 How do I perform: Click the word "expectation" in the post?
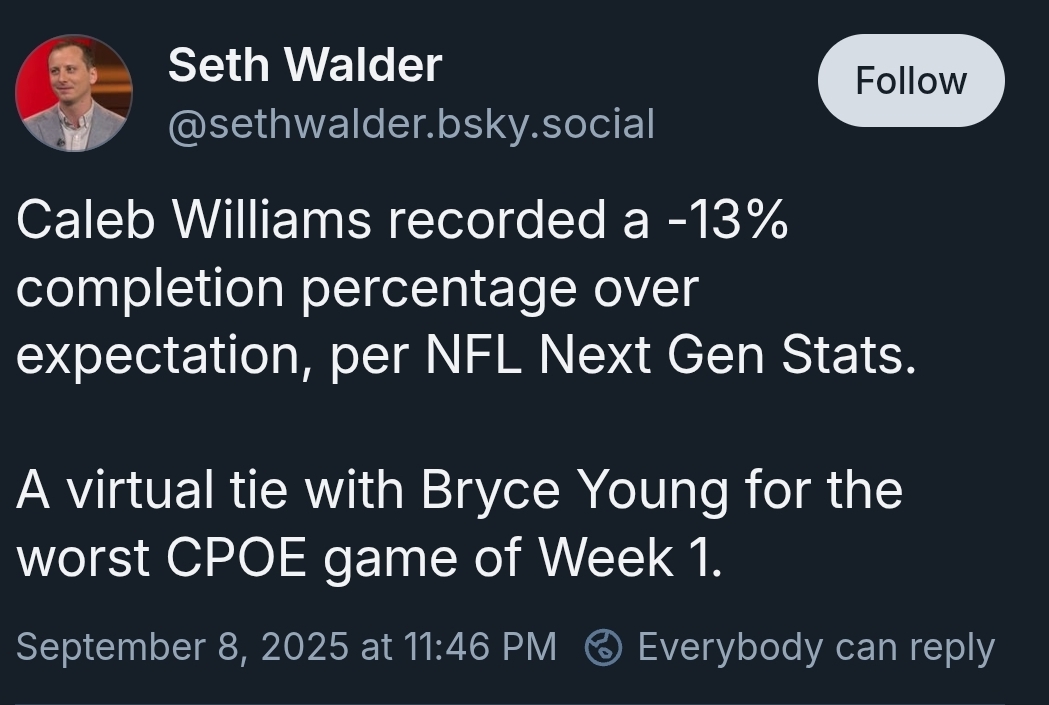[x=159, y=356]
